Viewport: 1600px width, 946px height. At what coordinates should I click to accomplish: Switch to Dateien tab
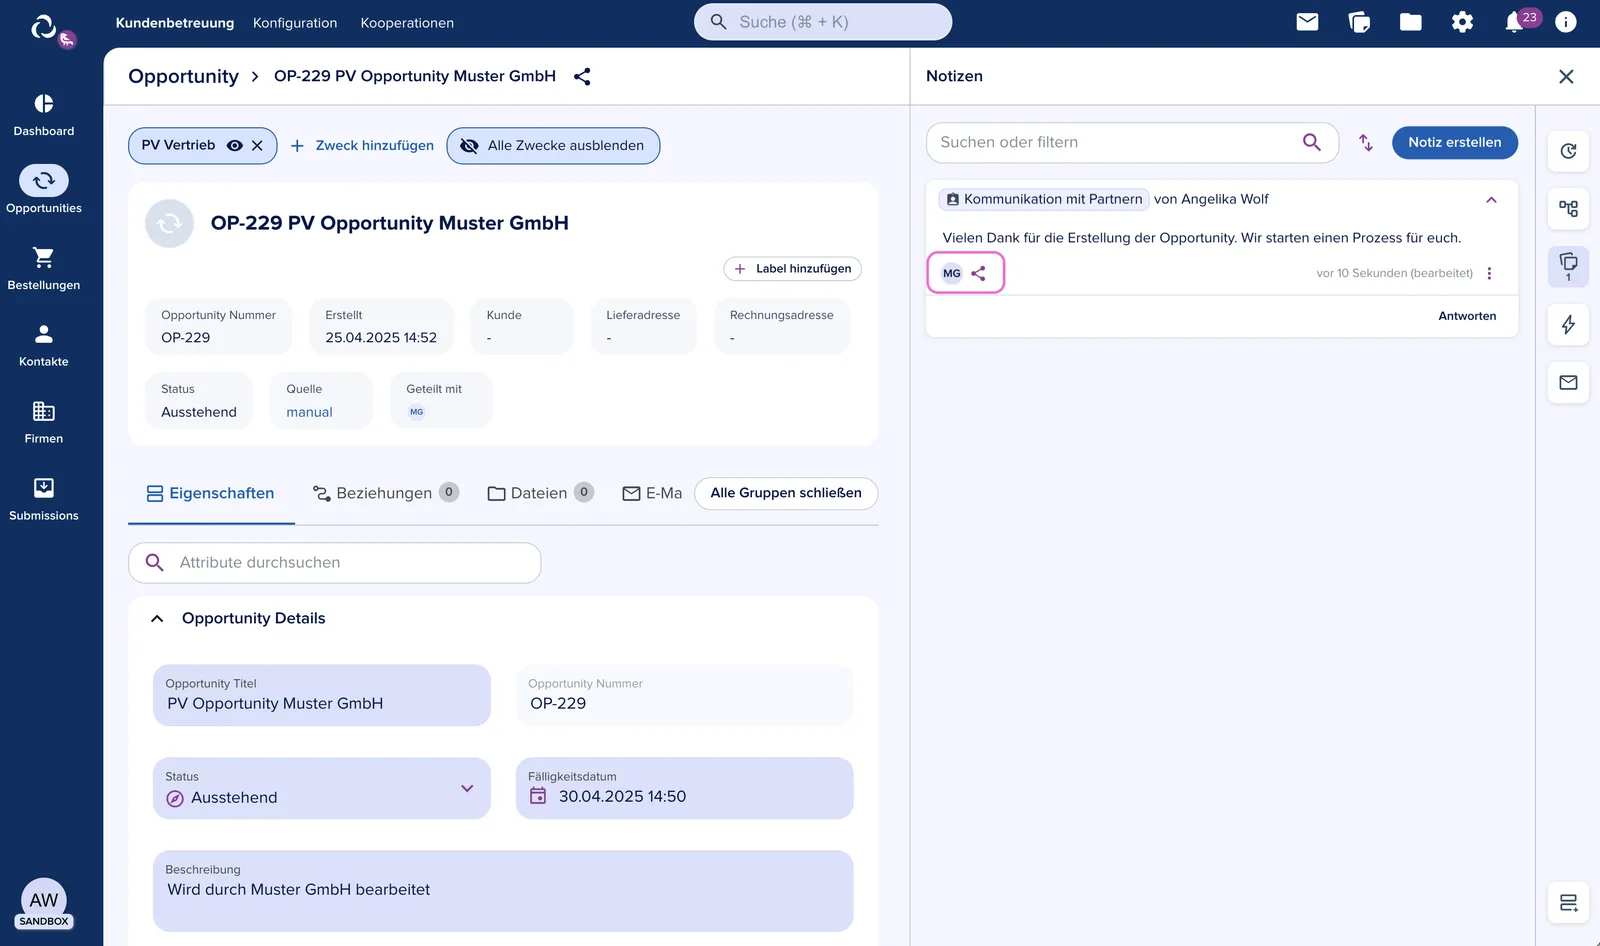[540, 493]
